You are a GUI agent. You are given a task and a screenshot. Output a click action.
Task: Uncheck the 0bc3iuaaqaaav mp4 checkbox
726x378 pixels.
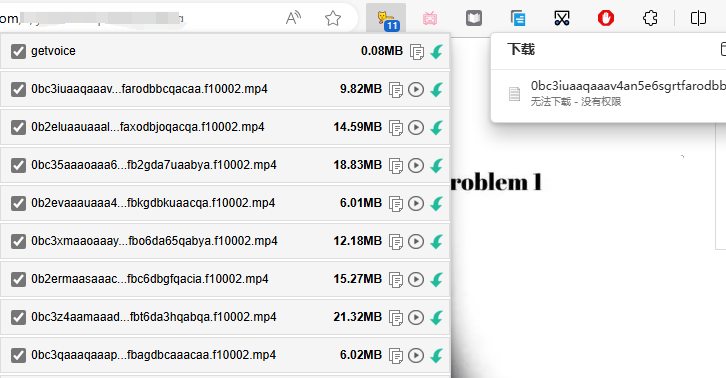[x=19, y=89]
